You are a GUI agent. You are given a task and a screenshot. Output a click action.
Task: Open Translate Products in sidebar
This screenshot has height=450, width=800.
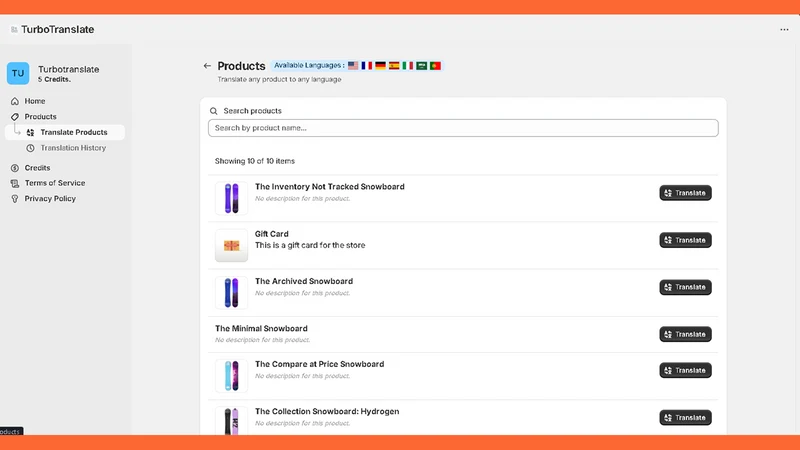pyautogui.click(x=65, y=132)
